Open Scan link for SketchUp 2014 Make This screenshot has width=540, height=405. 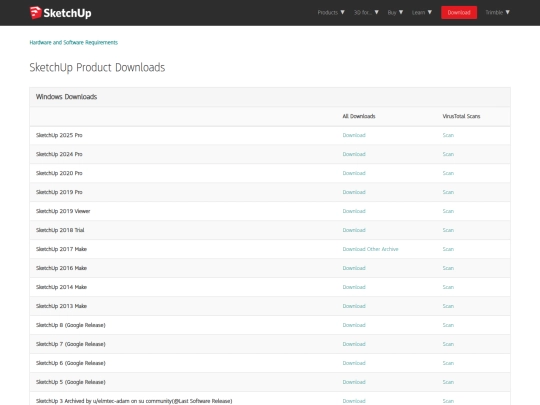click(x=448, y=287)
